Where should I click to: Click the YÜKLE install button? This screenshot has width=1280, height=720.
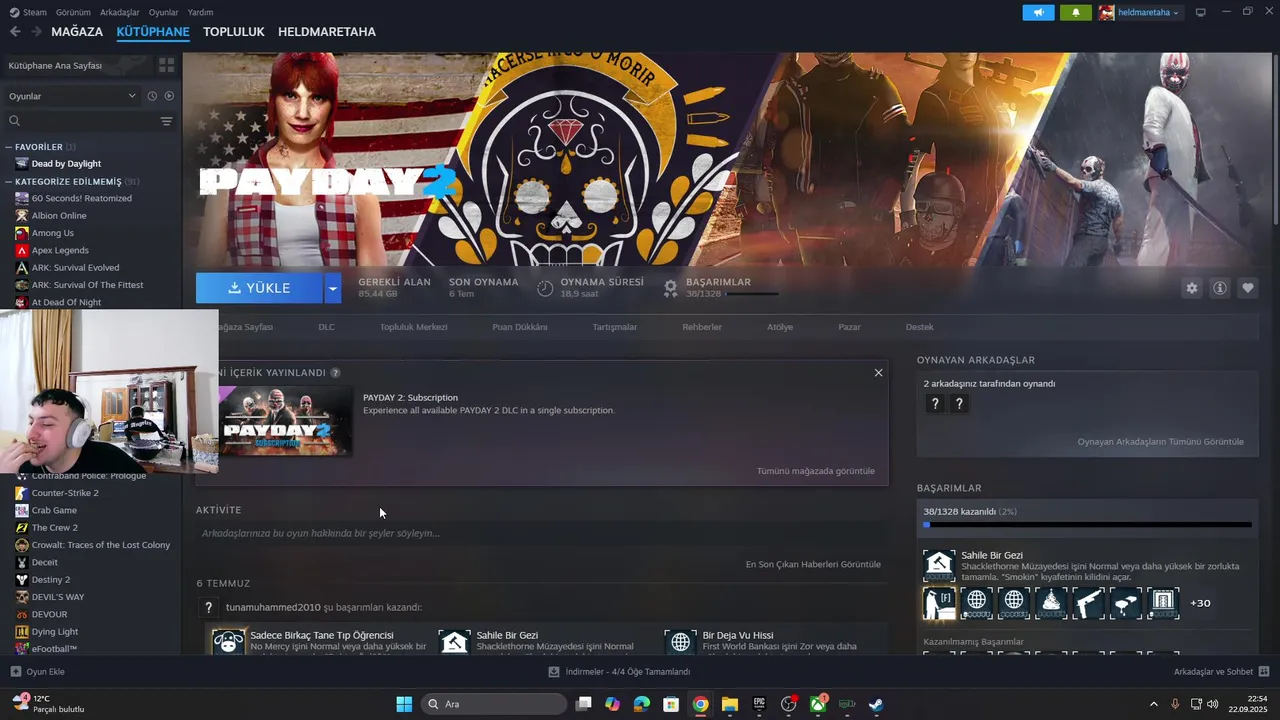(259, 288)
